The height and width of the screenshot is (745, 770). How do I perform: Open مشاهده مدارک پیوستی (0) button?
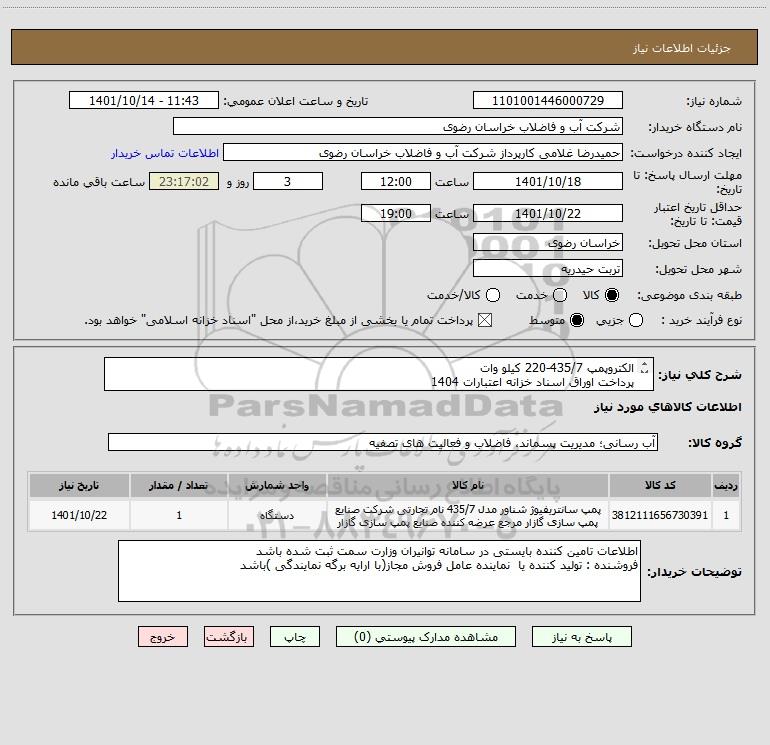coord(426,637)
